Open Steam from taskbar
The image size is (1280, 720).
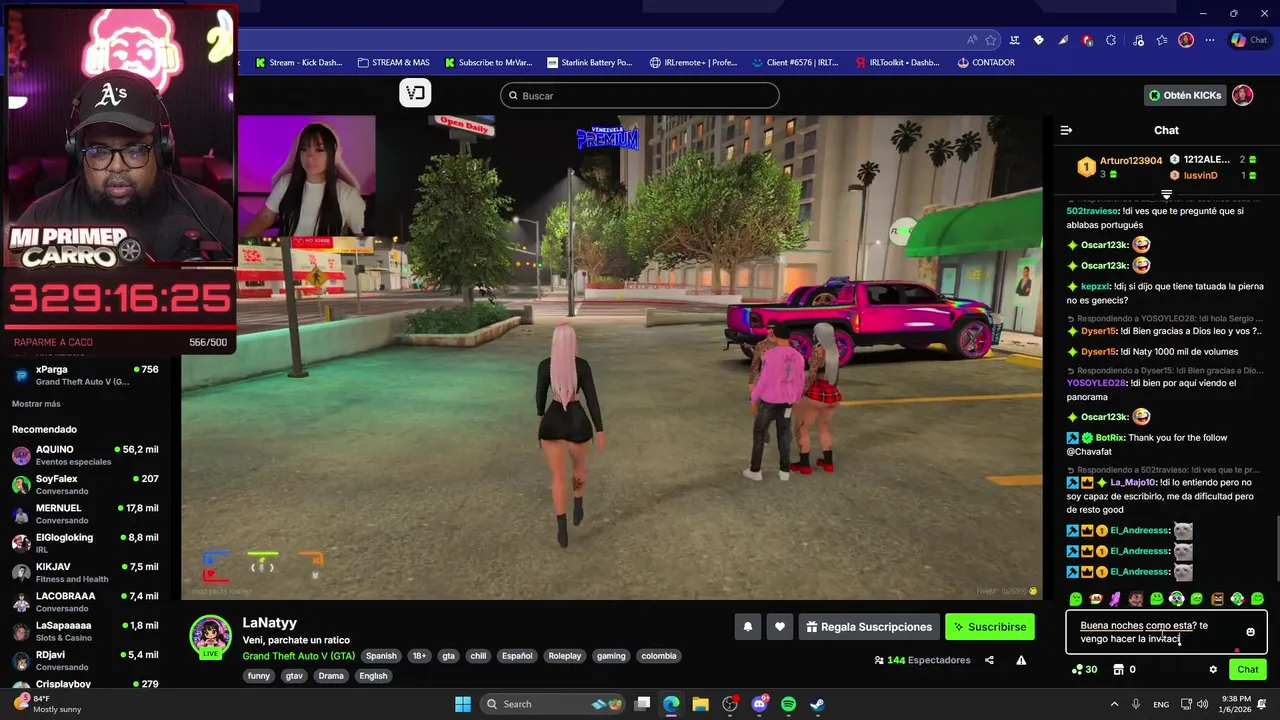tap(817, 704)
